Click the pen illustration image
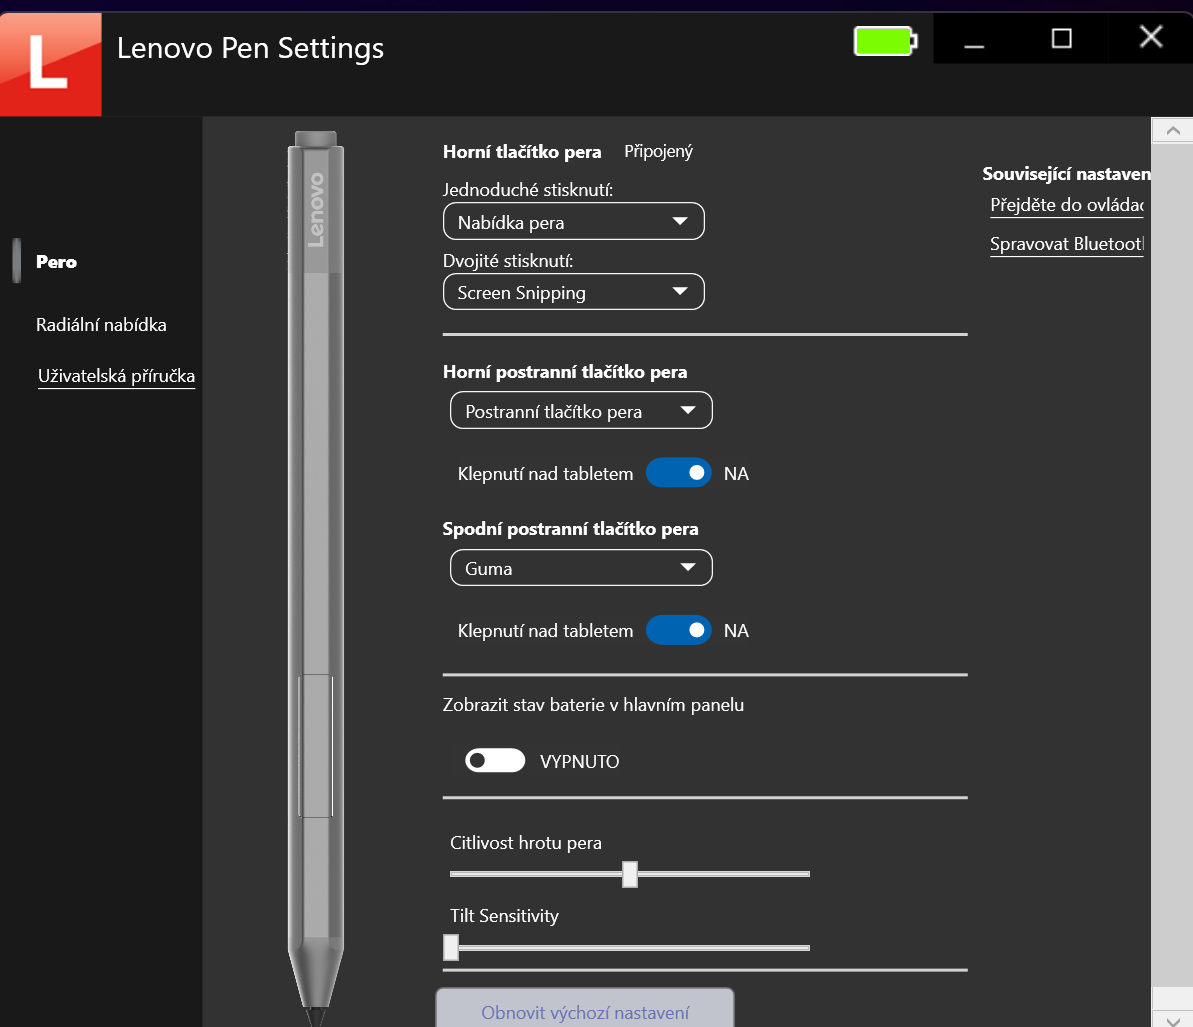 [x=315, y=570]
